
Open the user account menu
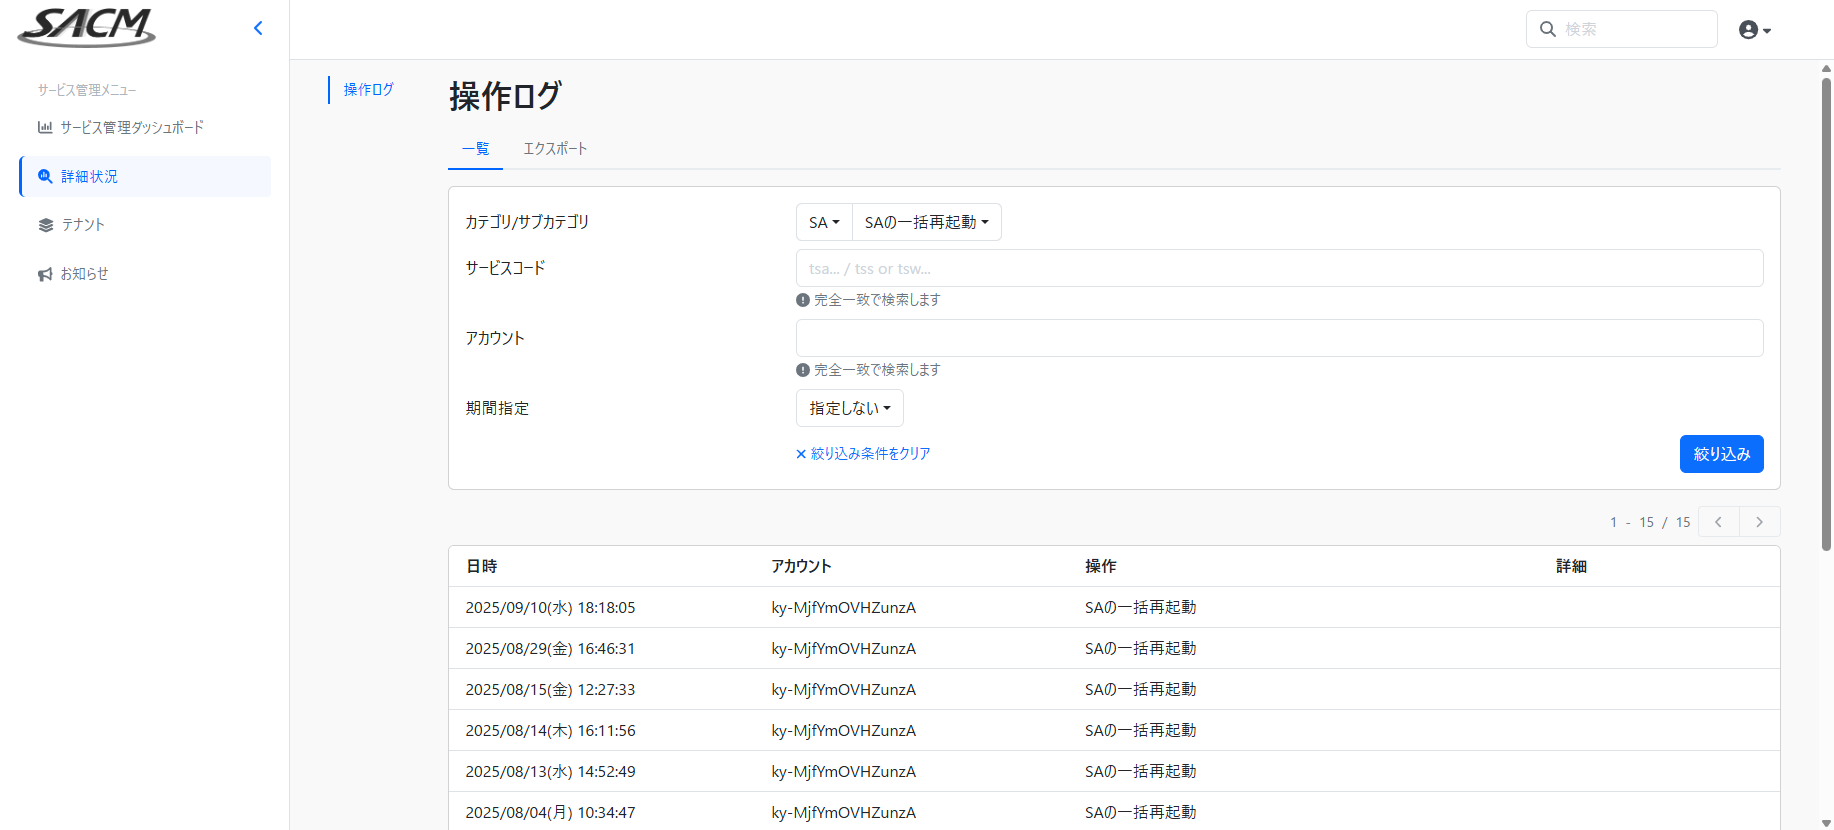(x=1754, y=30)
